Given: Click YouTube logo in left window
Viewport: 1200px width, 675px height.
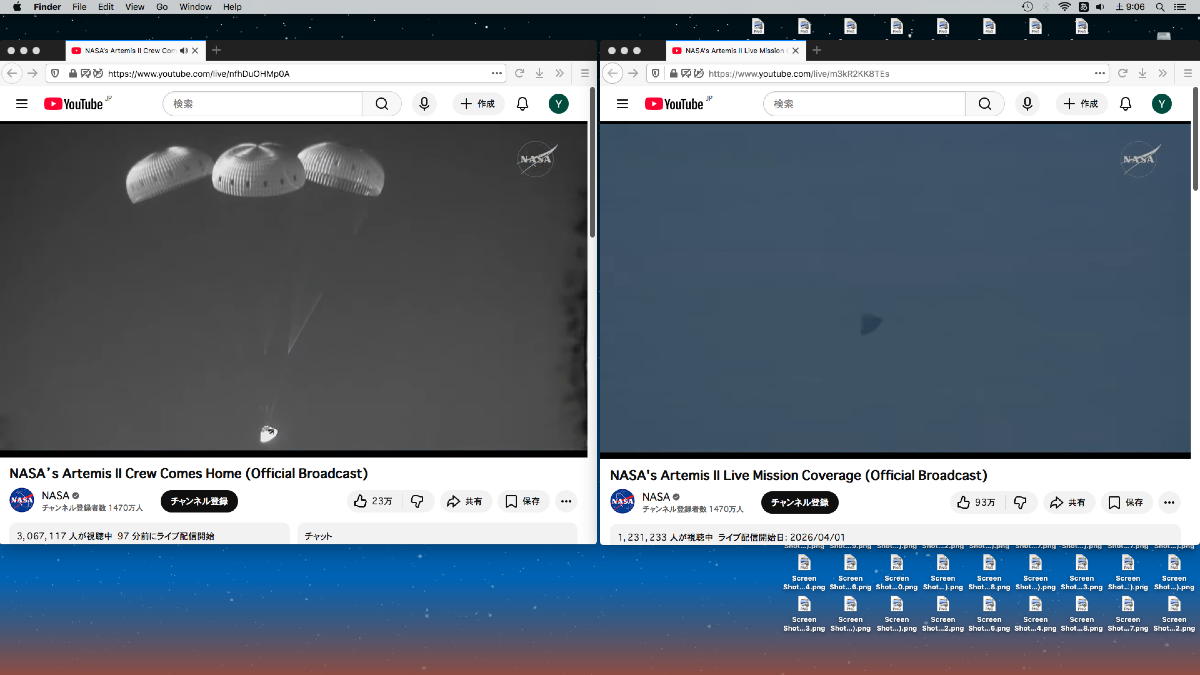Looking at the screenshot, I should click(73, 104).
